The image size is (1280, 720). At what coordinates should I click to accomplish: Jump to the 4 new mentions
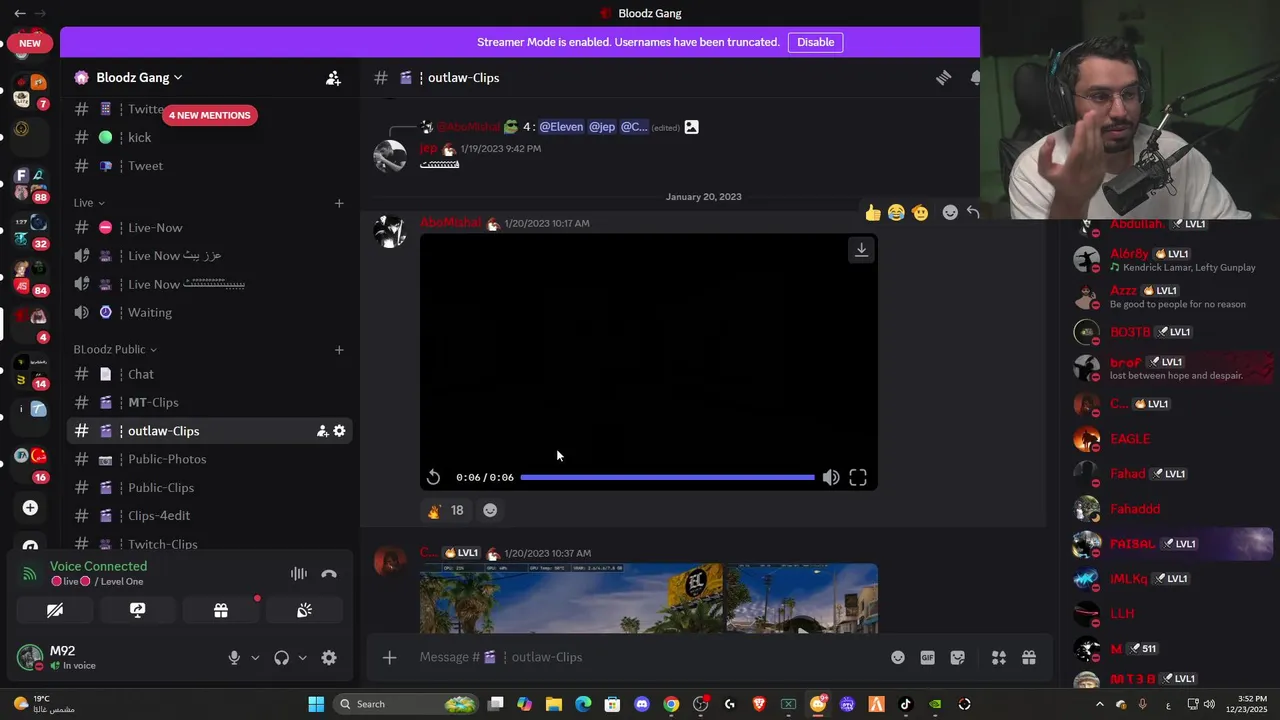[x=209, y=115]
